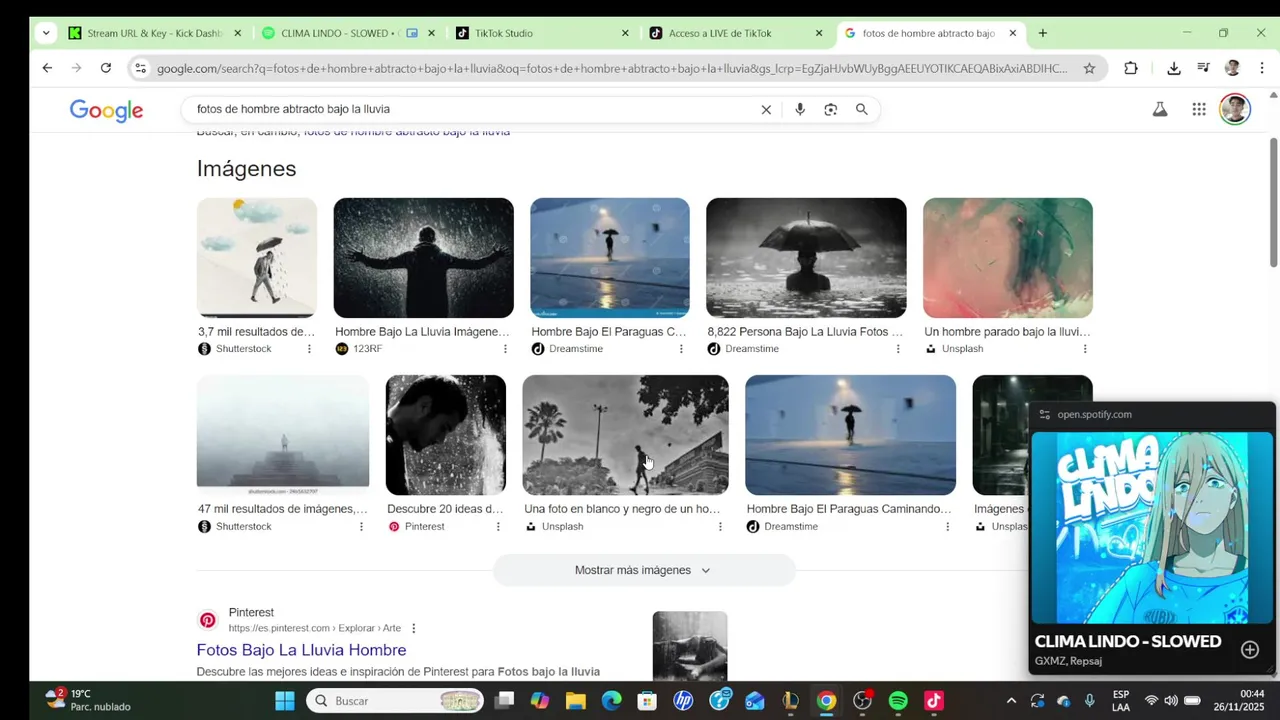This screenshot has height=720, width=1280.
Task: Open the Google account avatar
Action: 1235,109
